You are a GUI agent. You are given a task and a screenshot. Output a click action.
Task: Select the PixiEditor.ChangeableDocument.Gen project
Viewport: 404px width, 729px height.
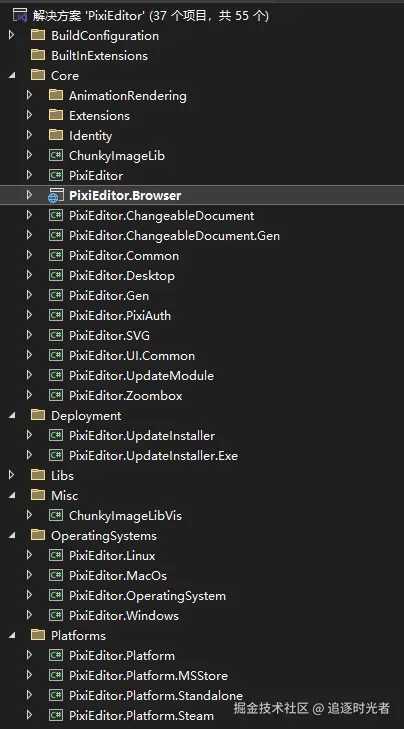click(174, 236)
